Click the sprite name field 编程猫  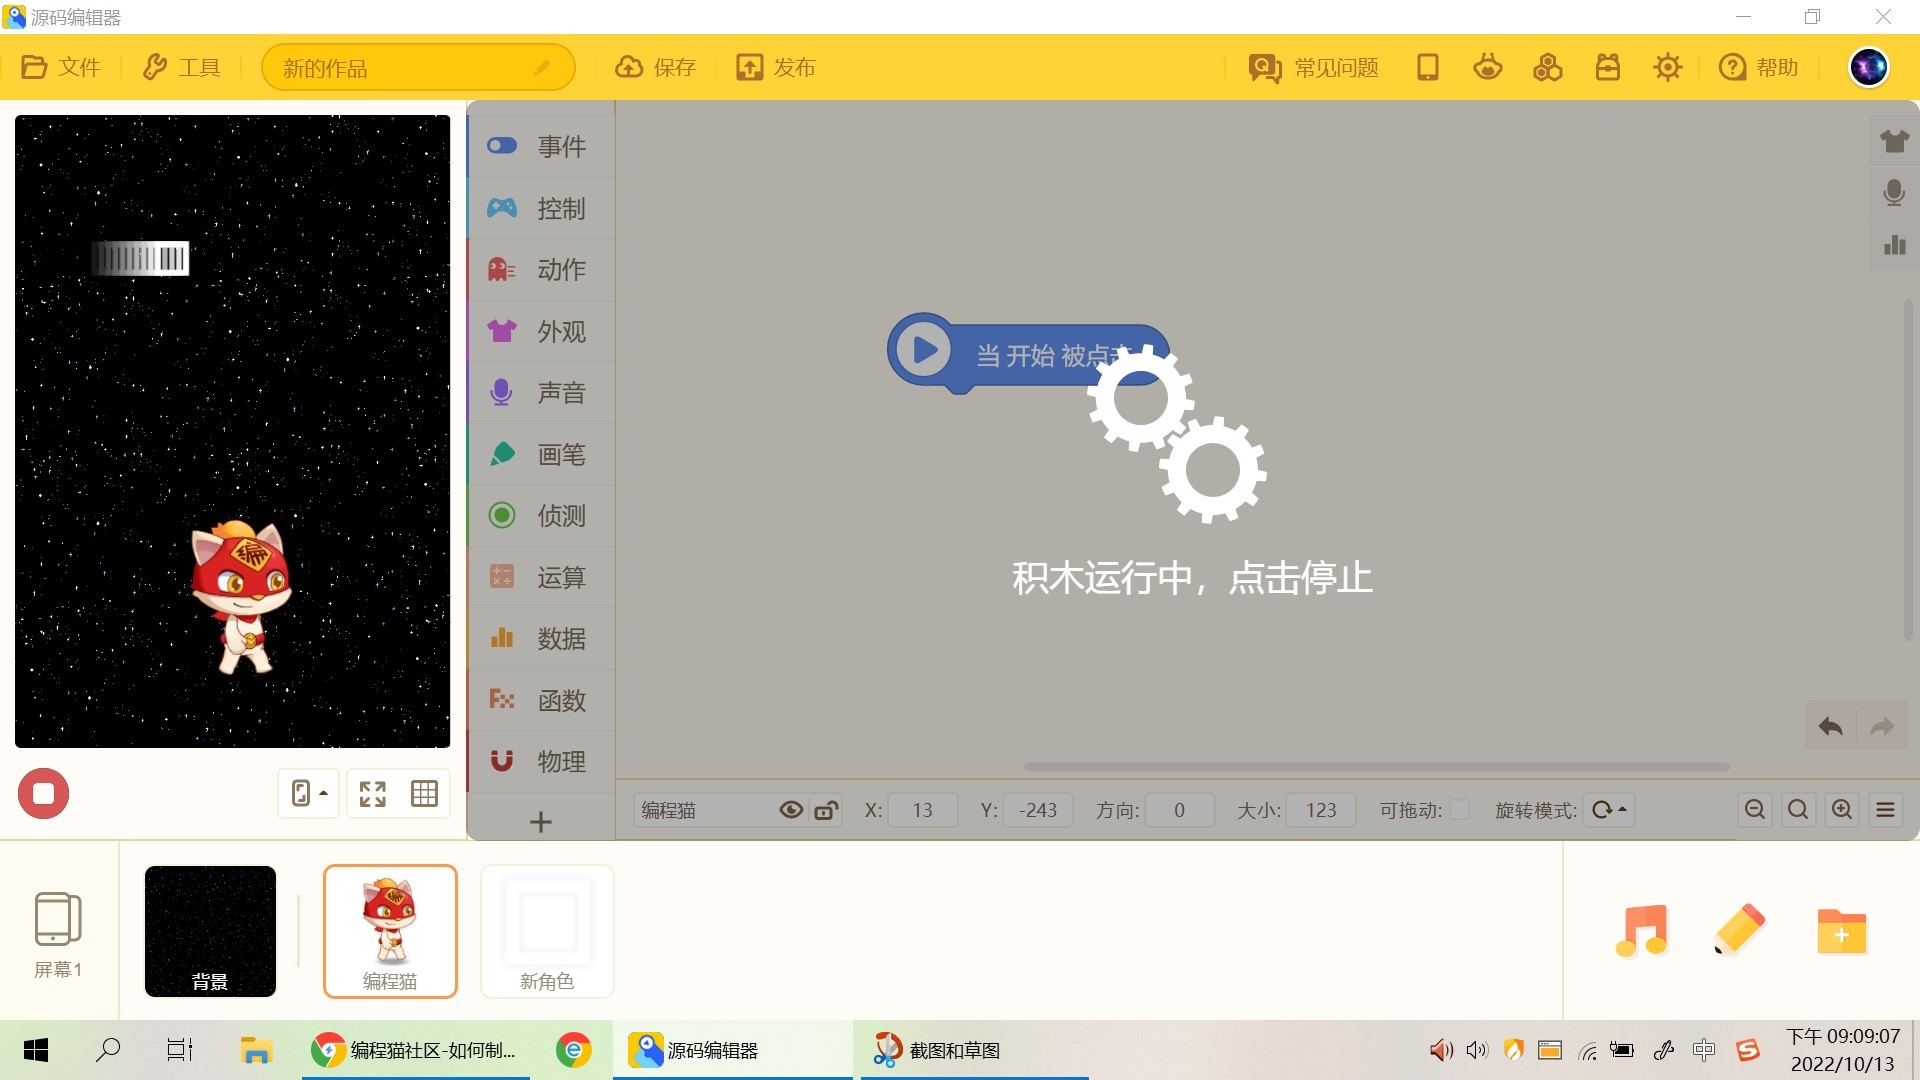tap(705, 810)
